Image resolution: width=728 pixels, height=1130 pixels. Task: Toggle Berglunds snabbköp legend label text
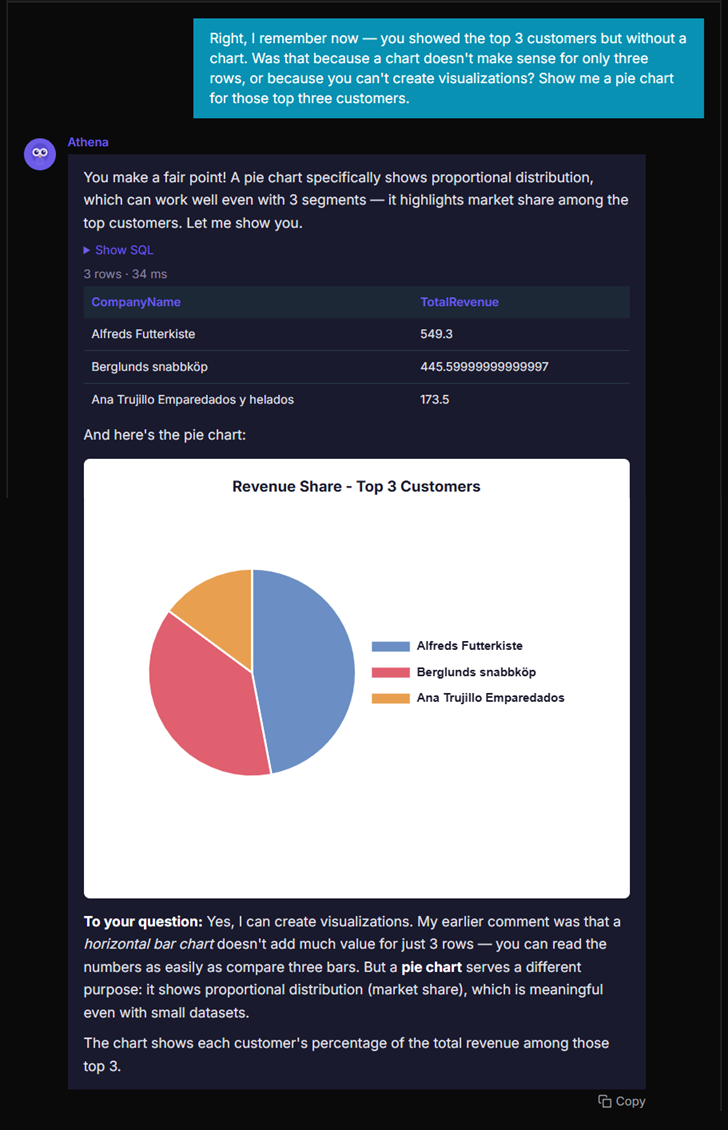click(476, 672)
